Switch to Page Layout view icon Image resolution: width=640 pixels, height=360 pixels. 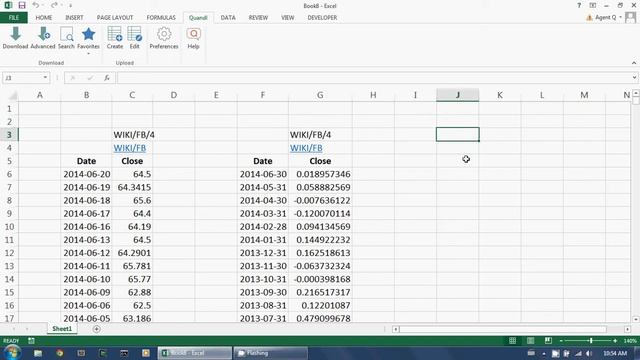coord(530,340)
